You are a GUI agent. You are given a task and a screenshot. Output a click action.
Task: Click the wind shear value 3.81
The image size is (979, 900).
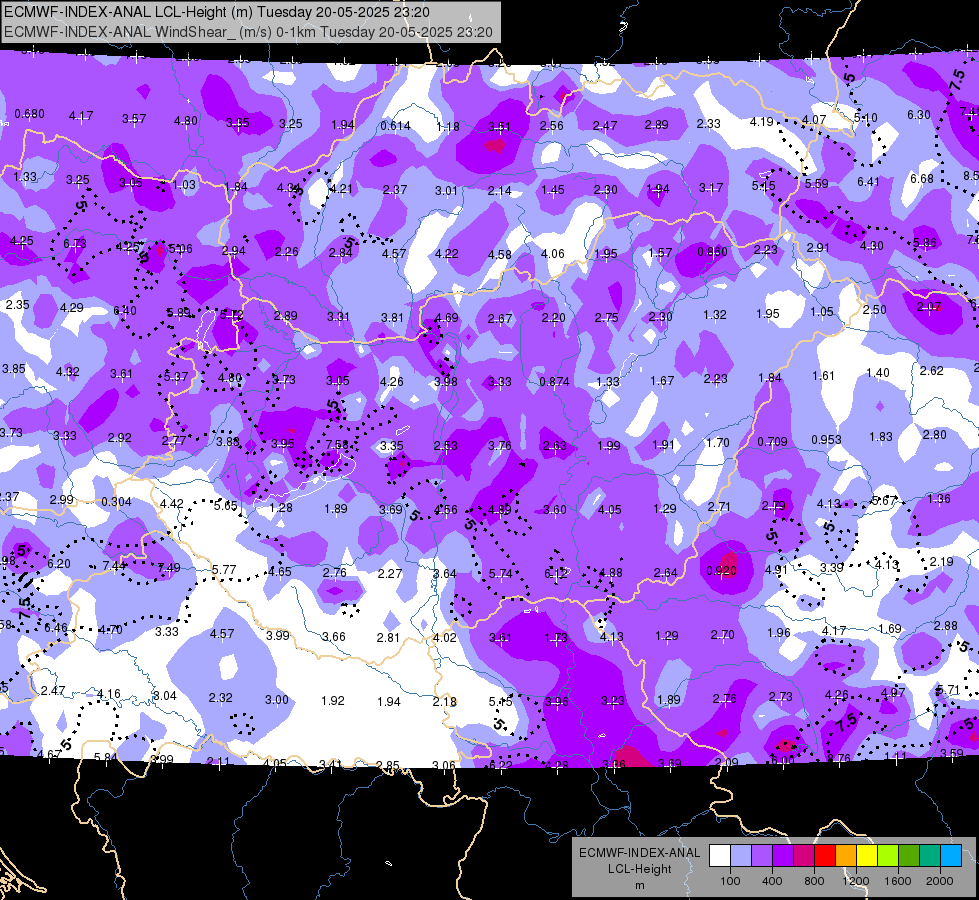click(x=392, y=317)
